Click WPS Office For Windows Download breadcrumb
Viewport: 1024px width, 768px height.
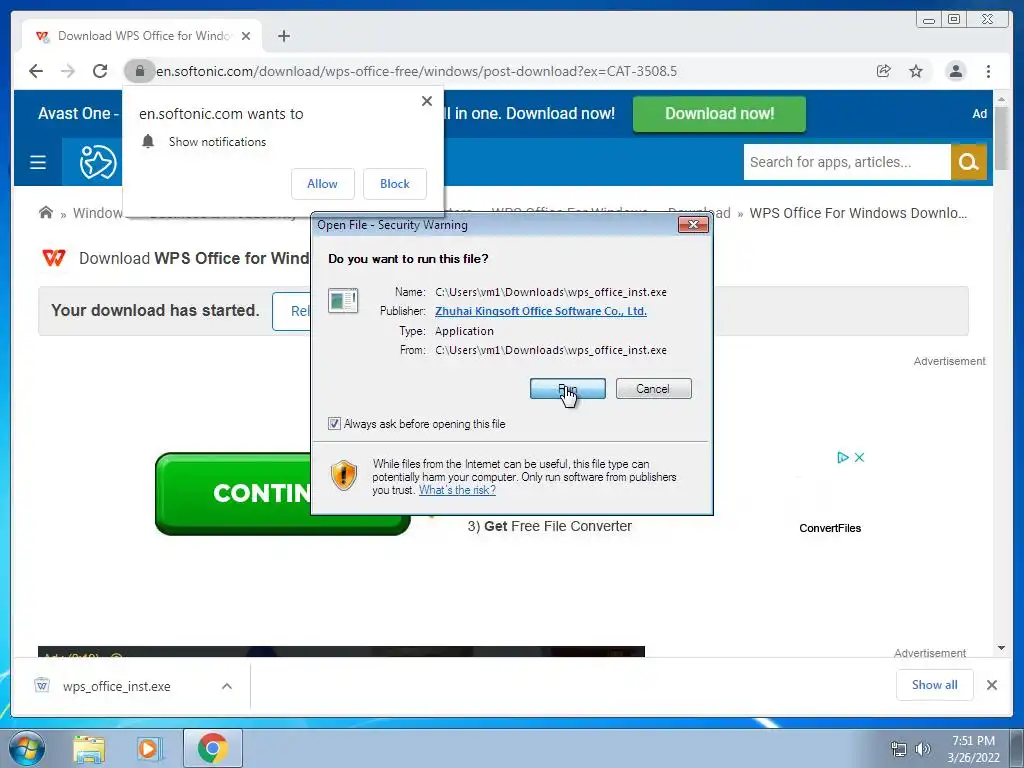858,213
